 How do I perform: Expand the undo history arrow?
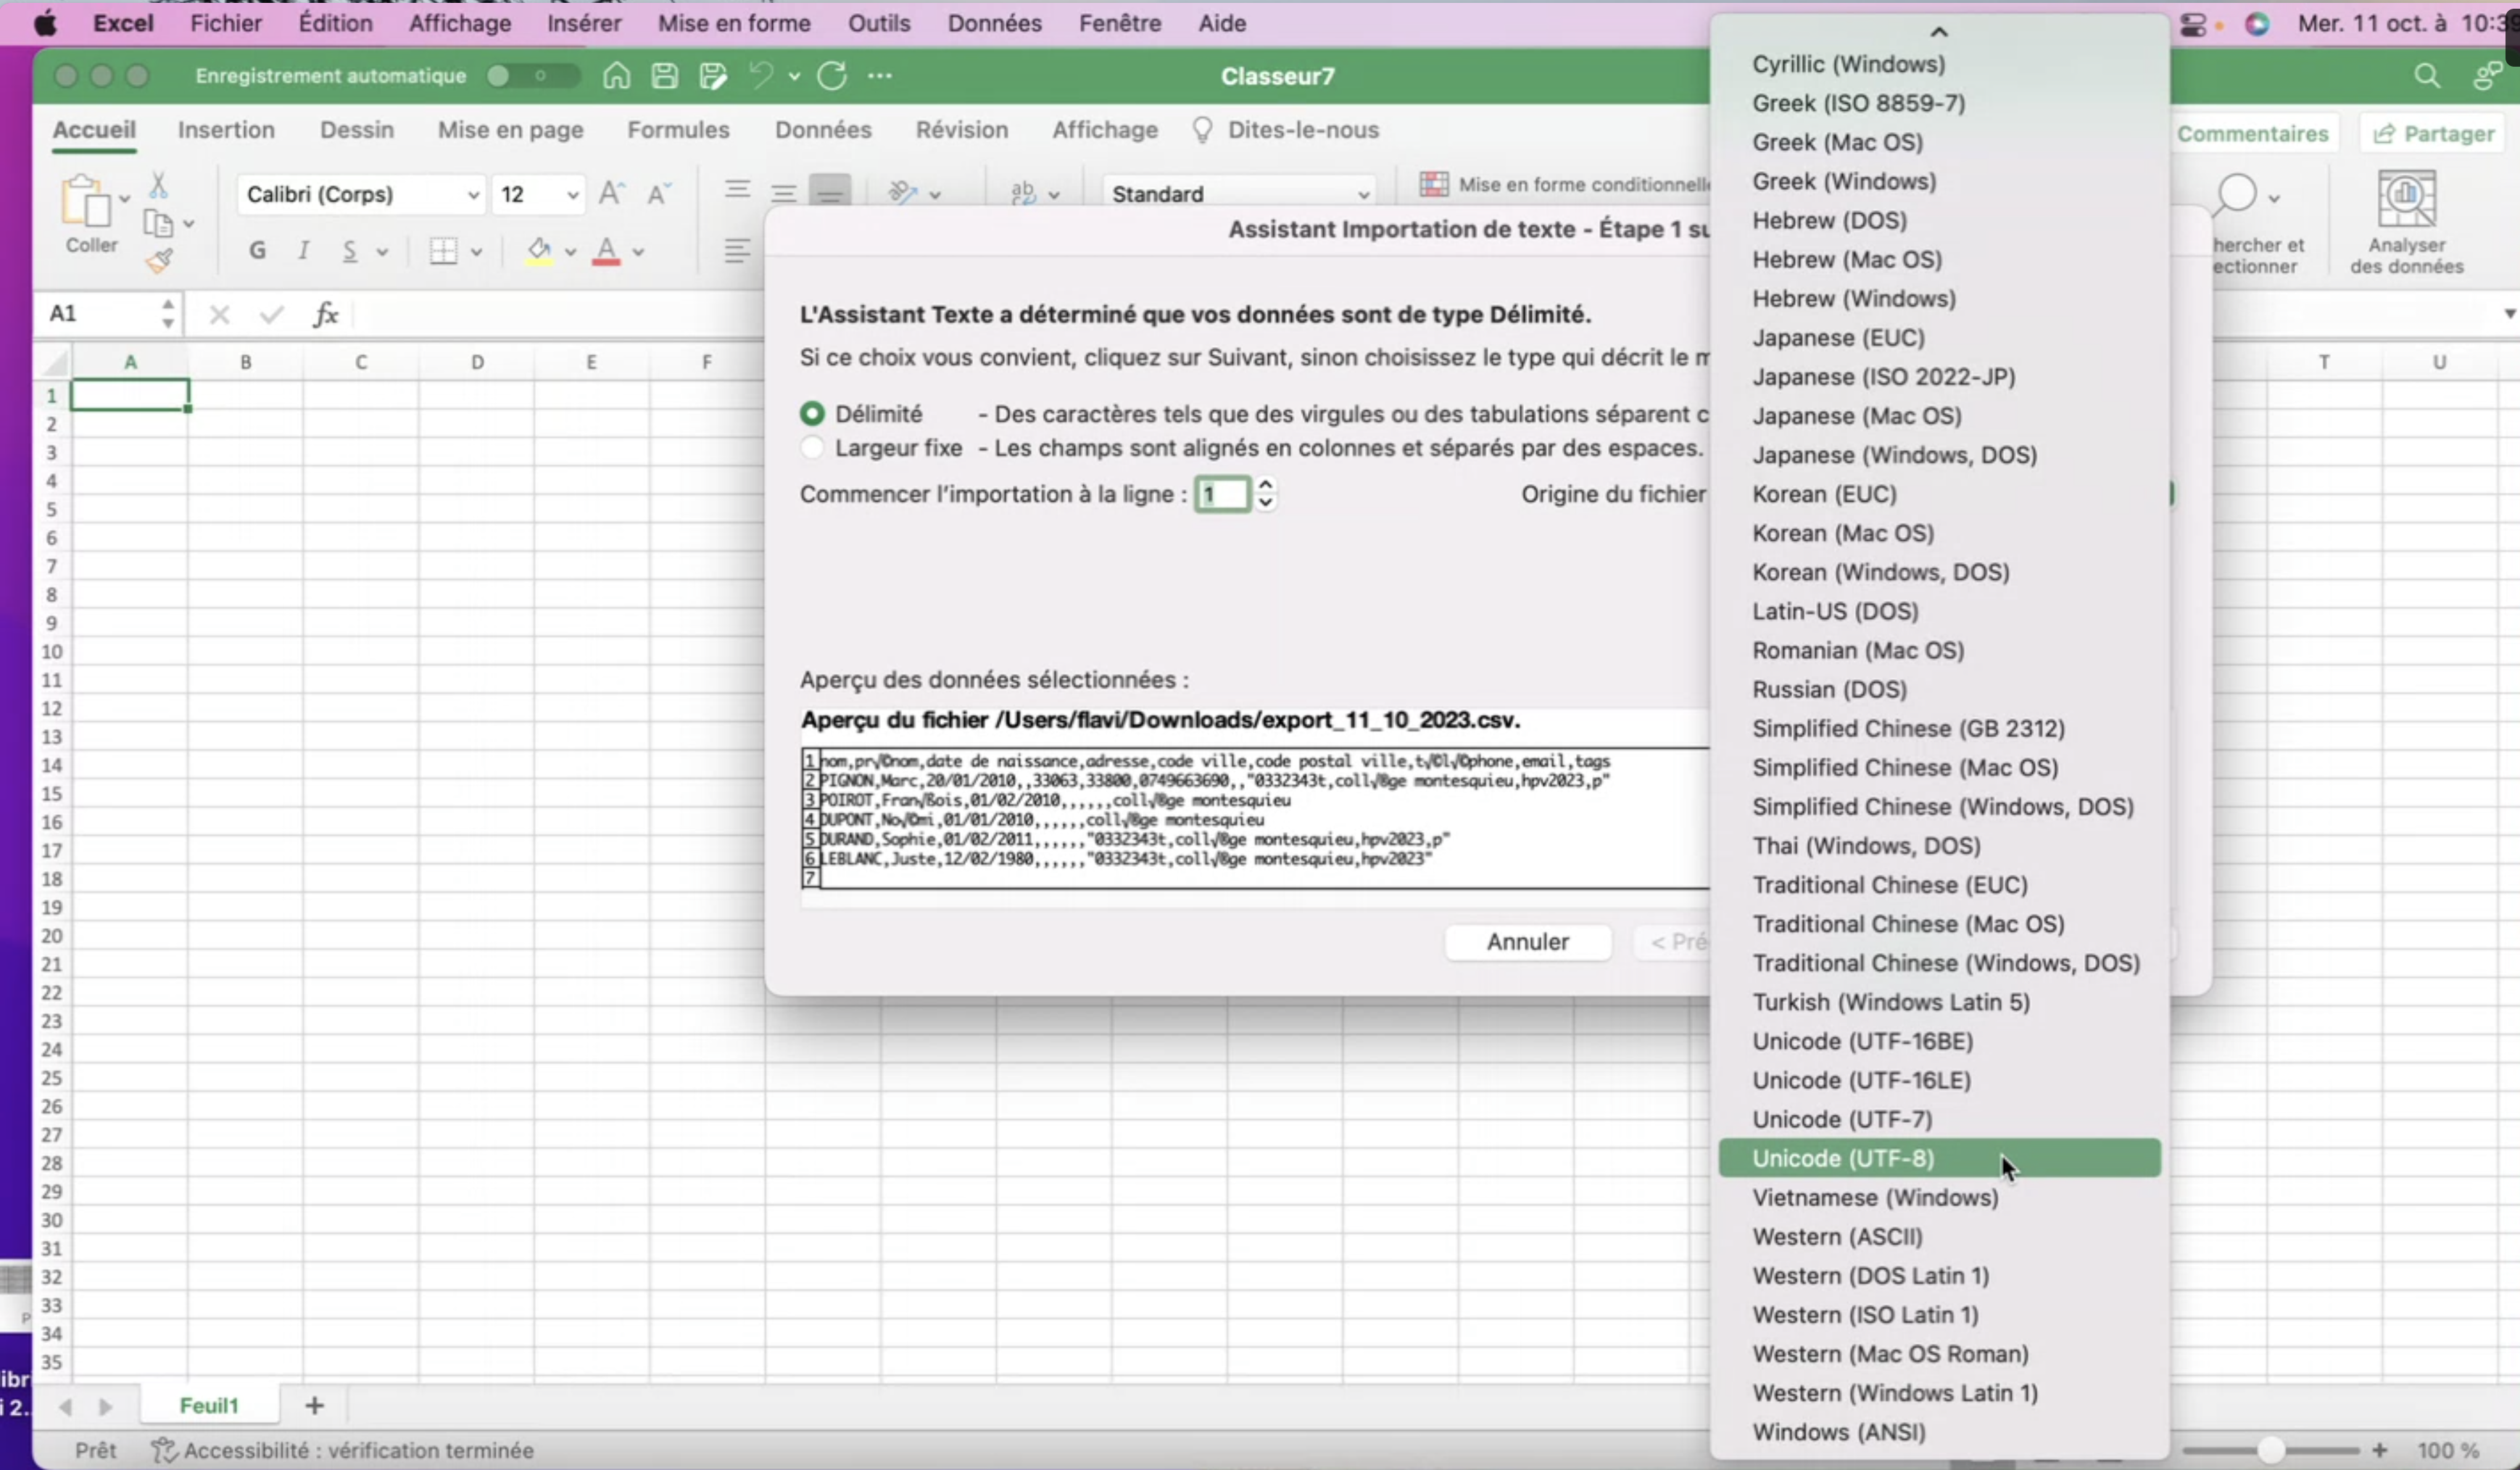(794, 76)
